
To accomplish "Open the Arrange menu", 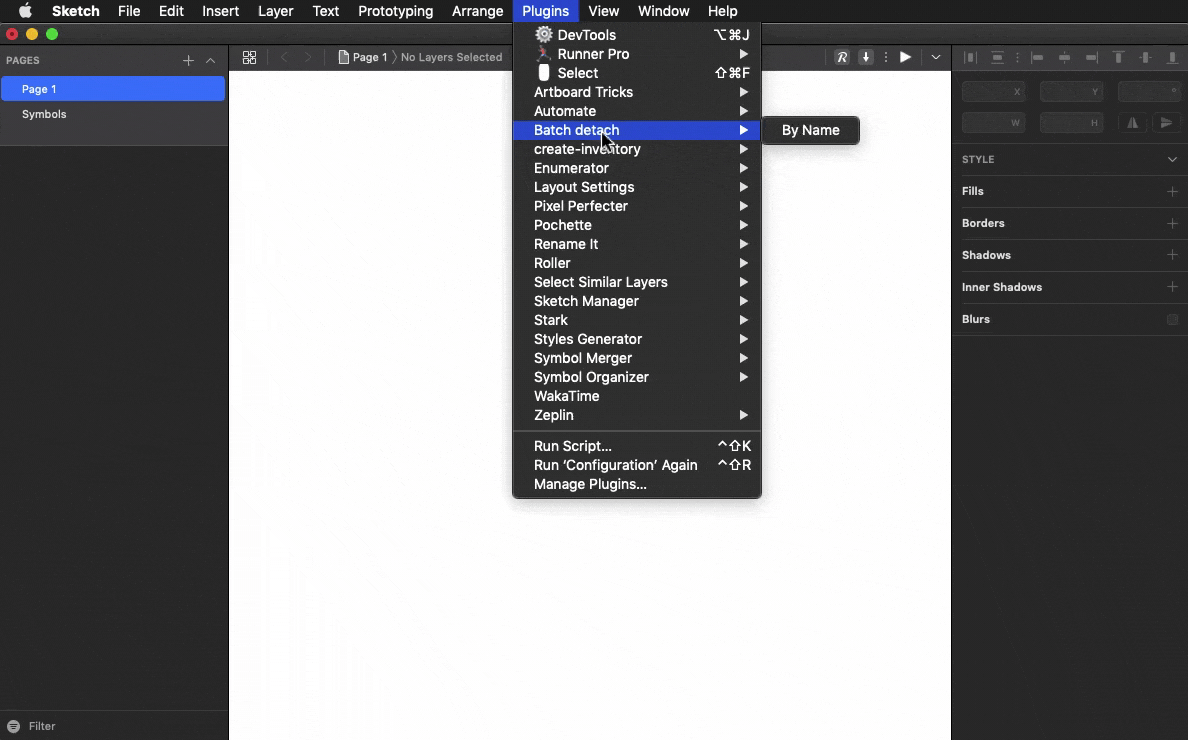I will [477, 11].
